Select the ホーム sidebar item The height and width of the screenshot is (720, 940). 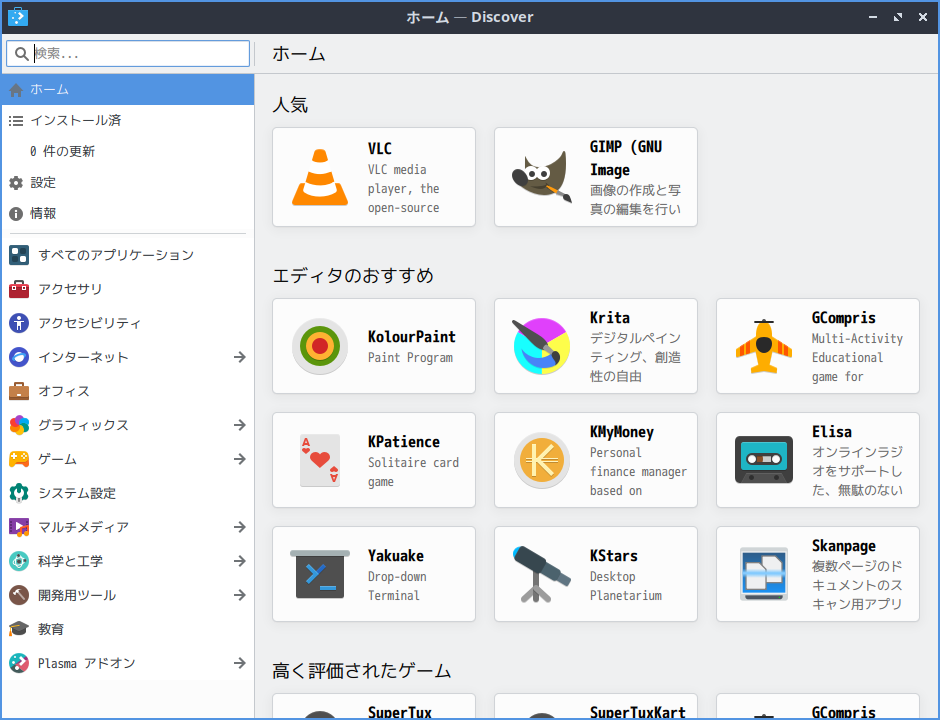tap(128, 90)
